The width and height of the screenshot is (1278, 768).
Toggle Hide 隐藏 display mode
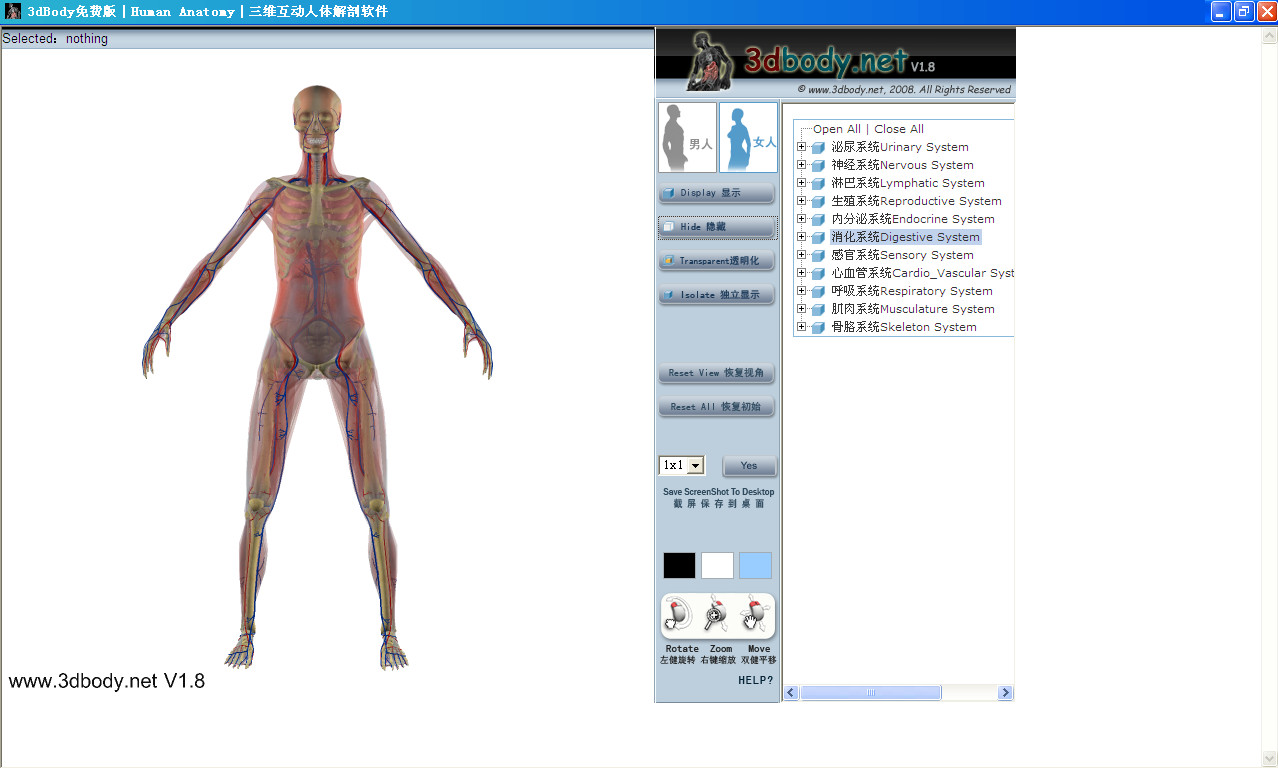716,227
